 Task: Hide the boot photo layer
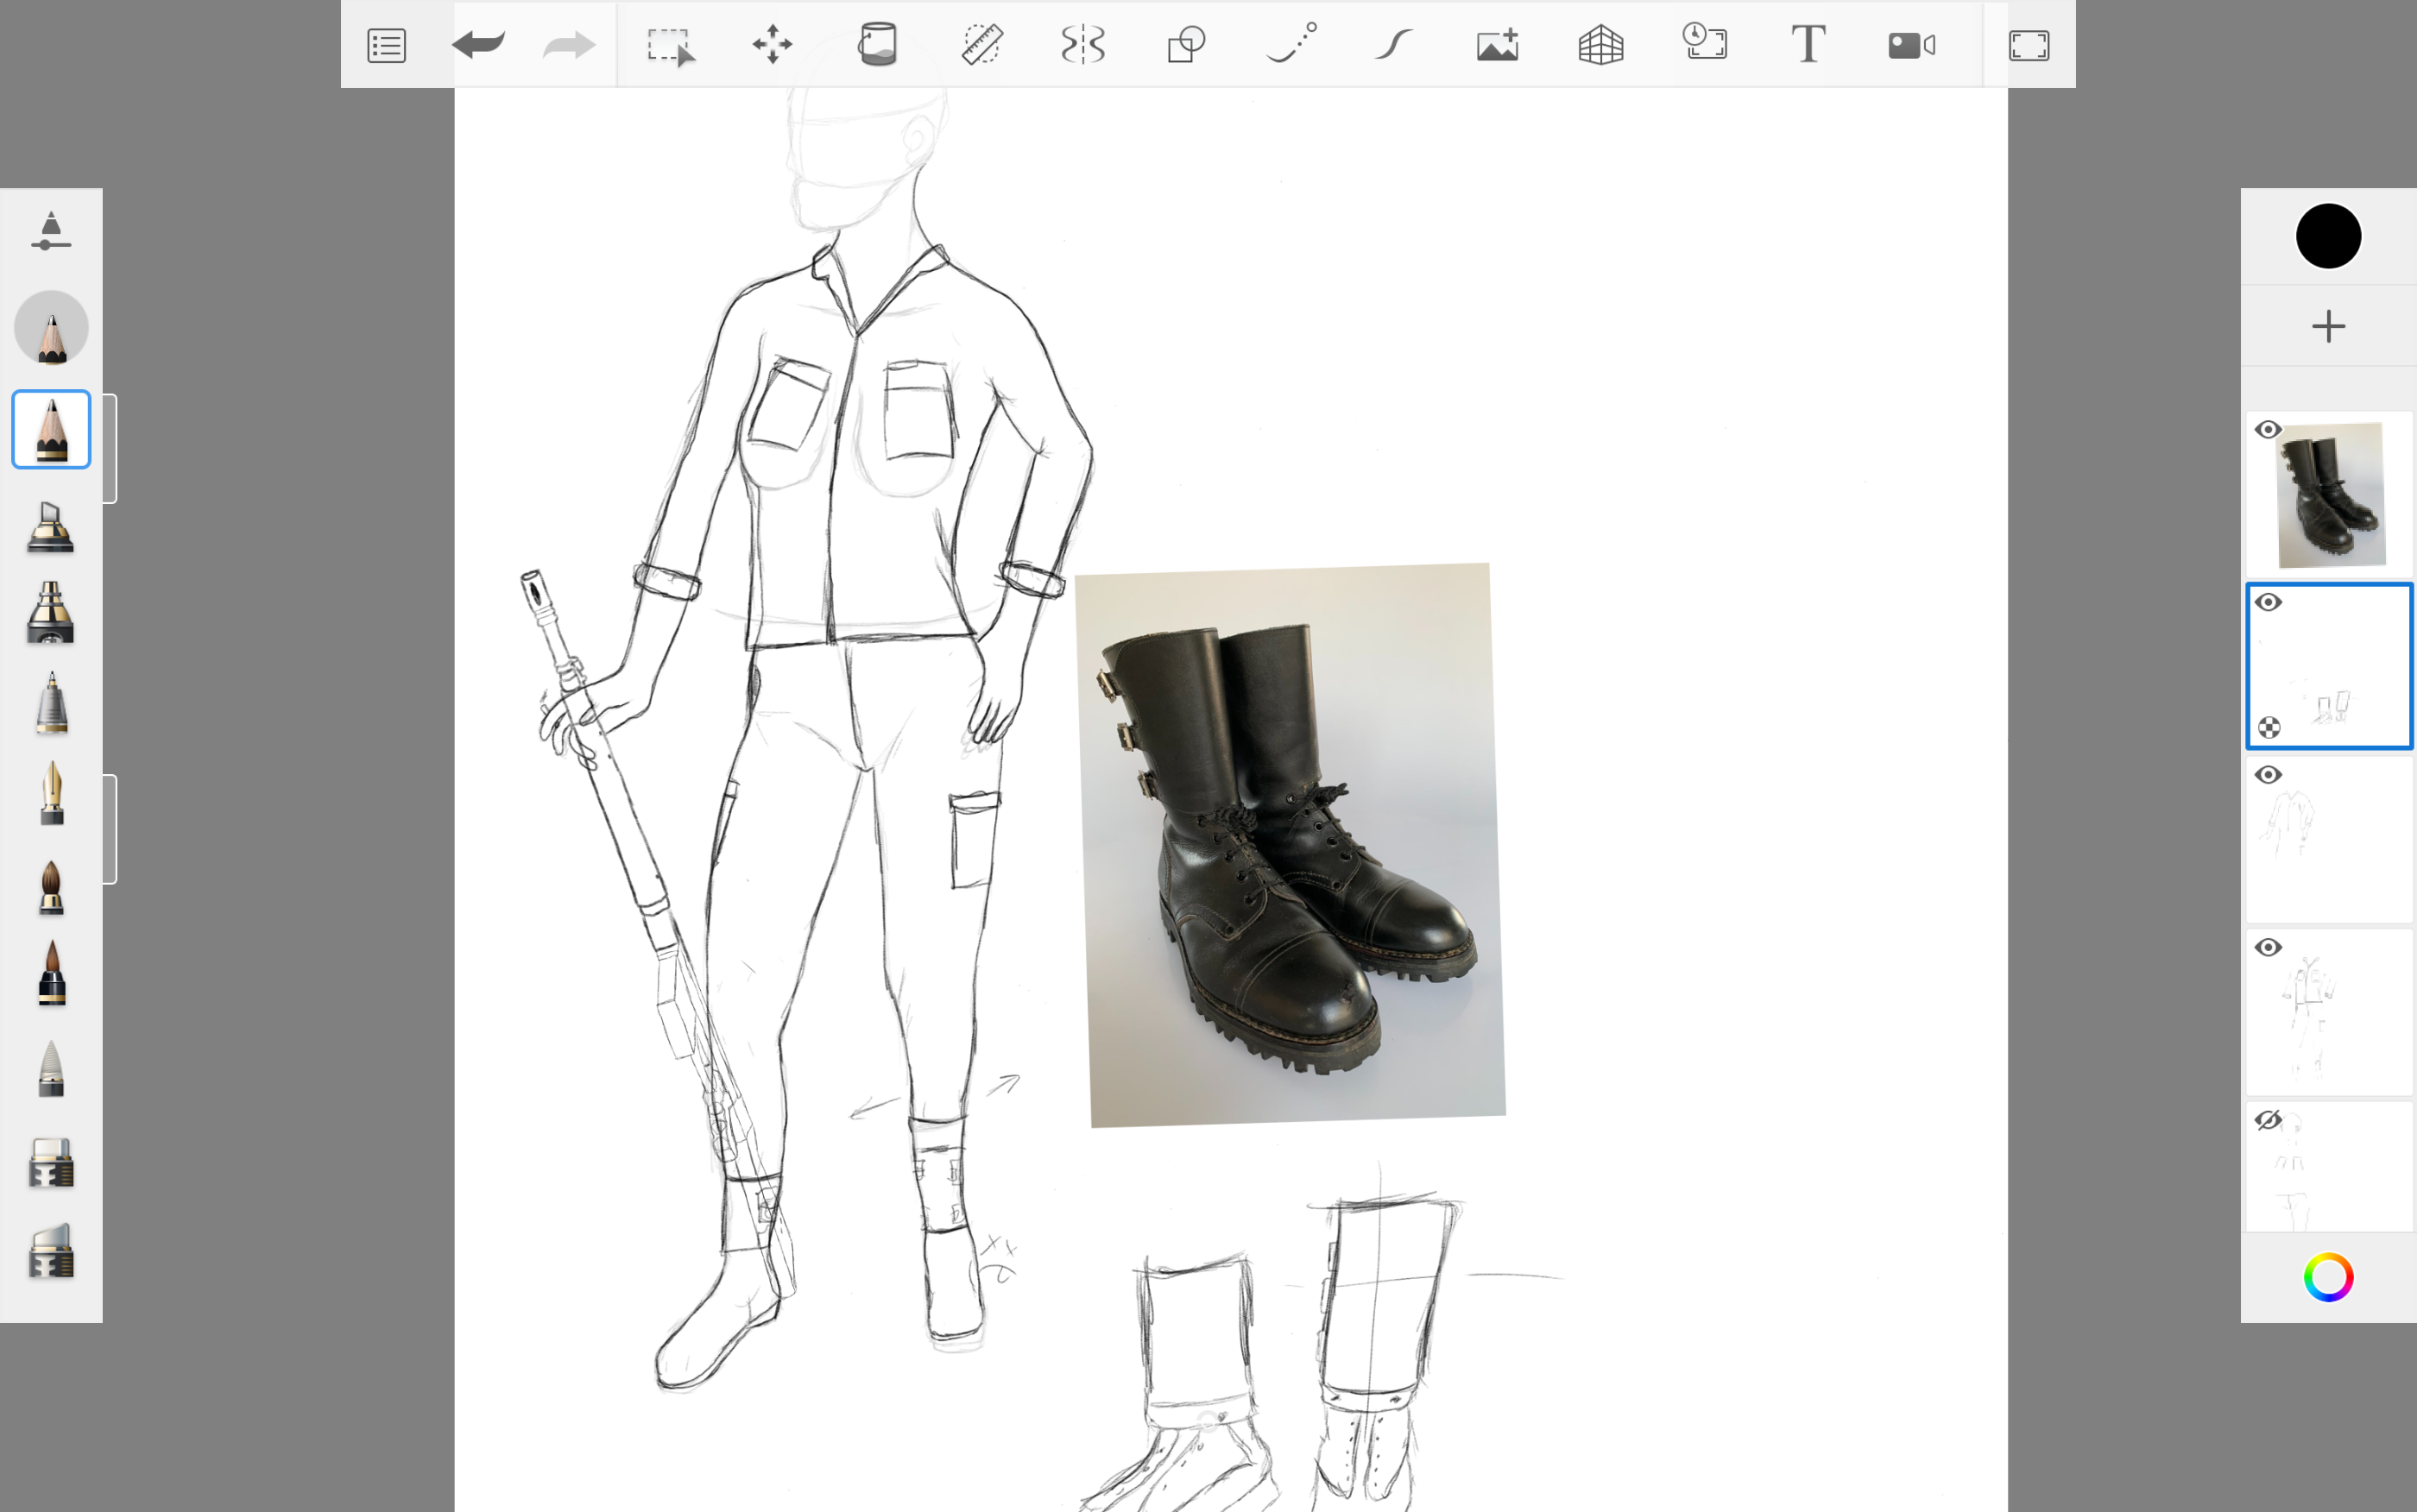(2267, 430)
